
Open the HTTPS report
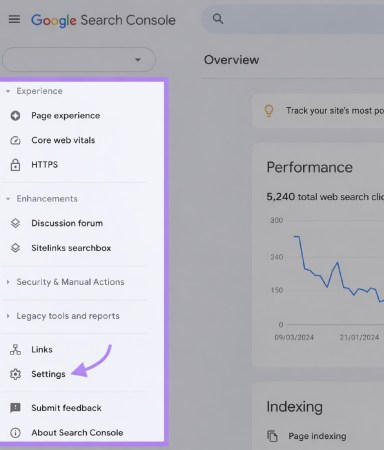coord(44,165)
